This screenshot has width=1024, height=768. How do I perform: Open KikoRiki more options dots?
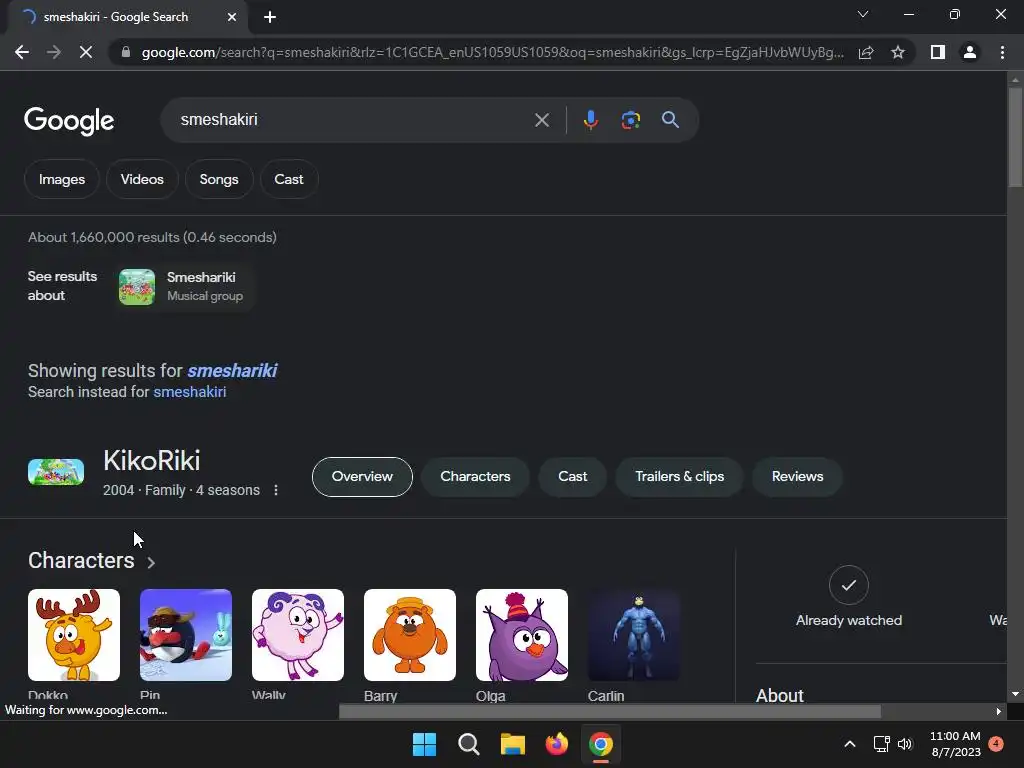click(276, 490)
